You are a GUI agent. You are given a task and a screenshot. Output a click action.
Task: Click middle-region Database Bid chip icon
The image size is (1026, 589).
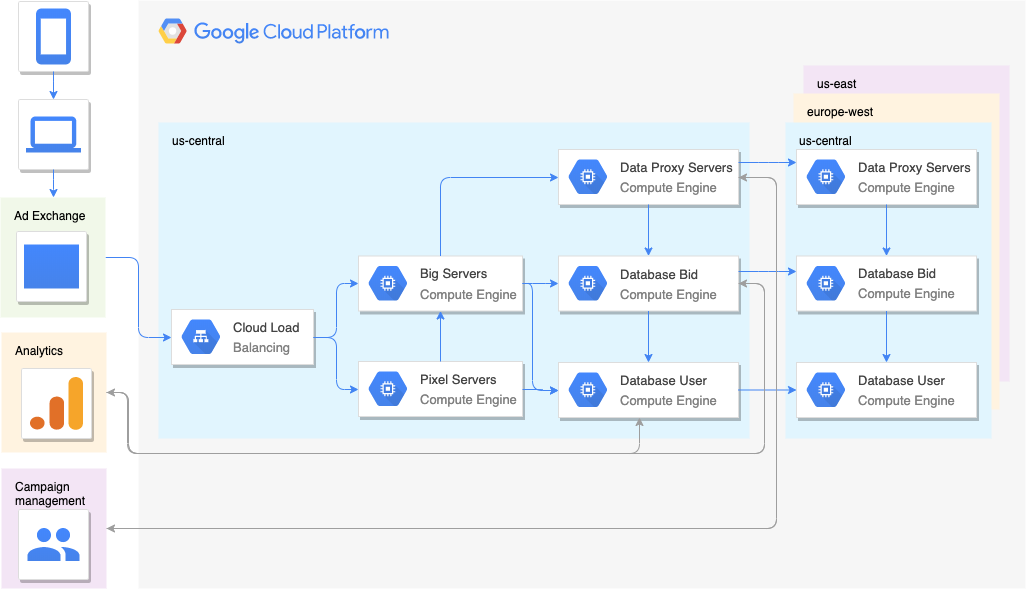click(588, 283)
